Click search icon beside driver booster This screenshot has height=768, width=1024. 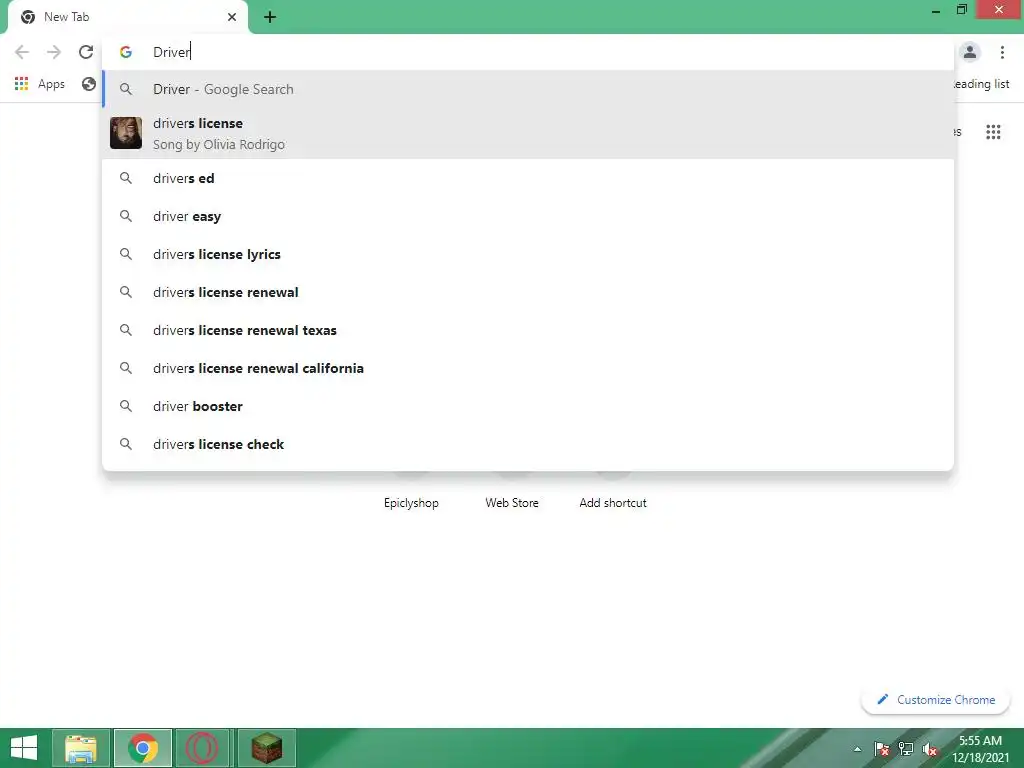(125, 406)
